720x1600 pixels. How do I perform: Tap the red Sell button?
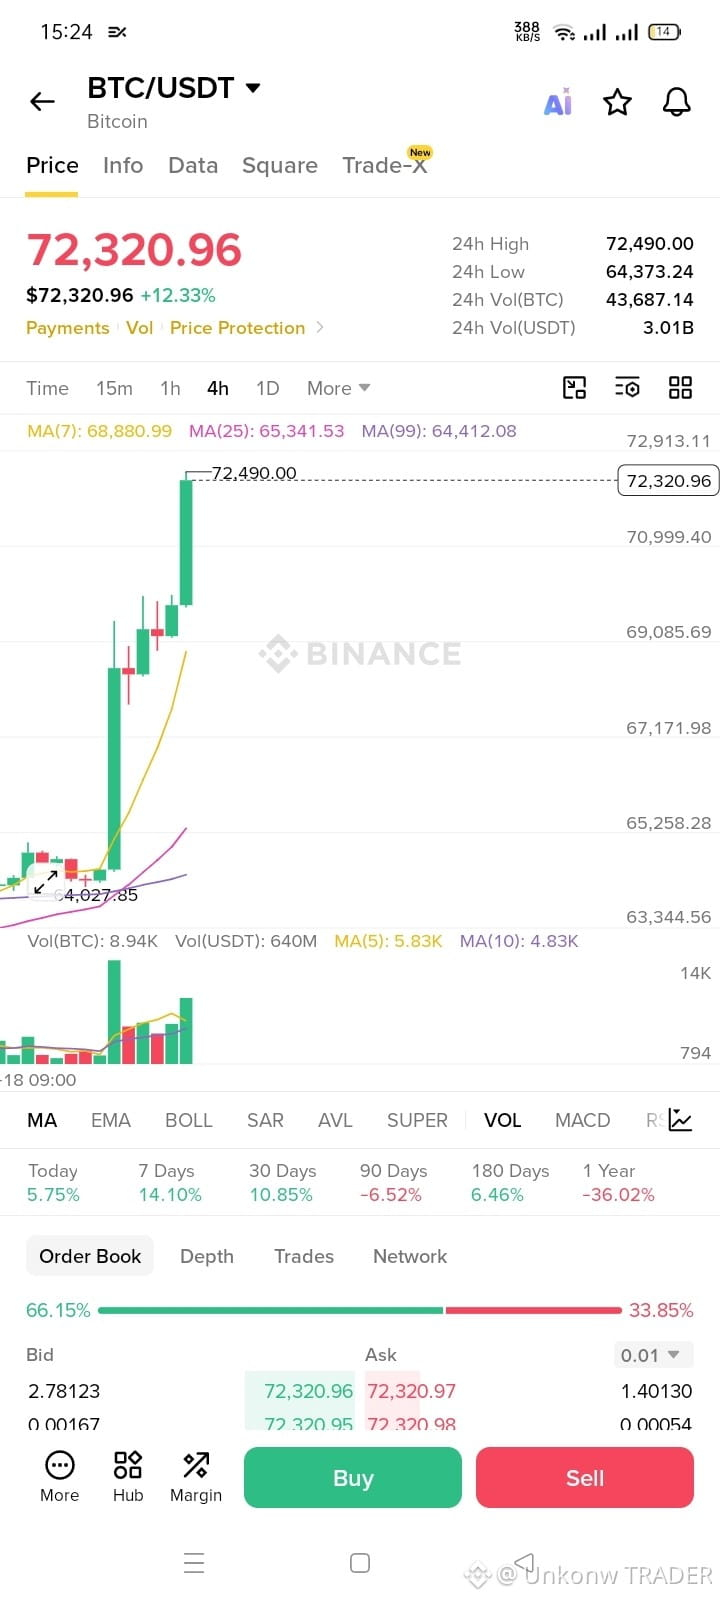(x=585, y=1478)
